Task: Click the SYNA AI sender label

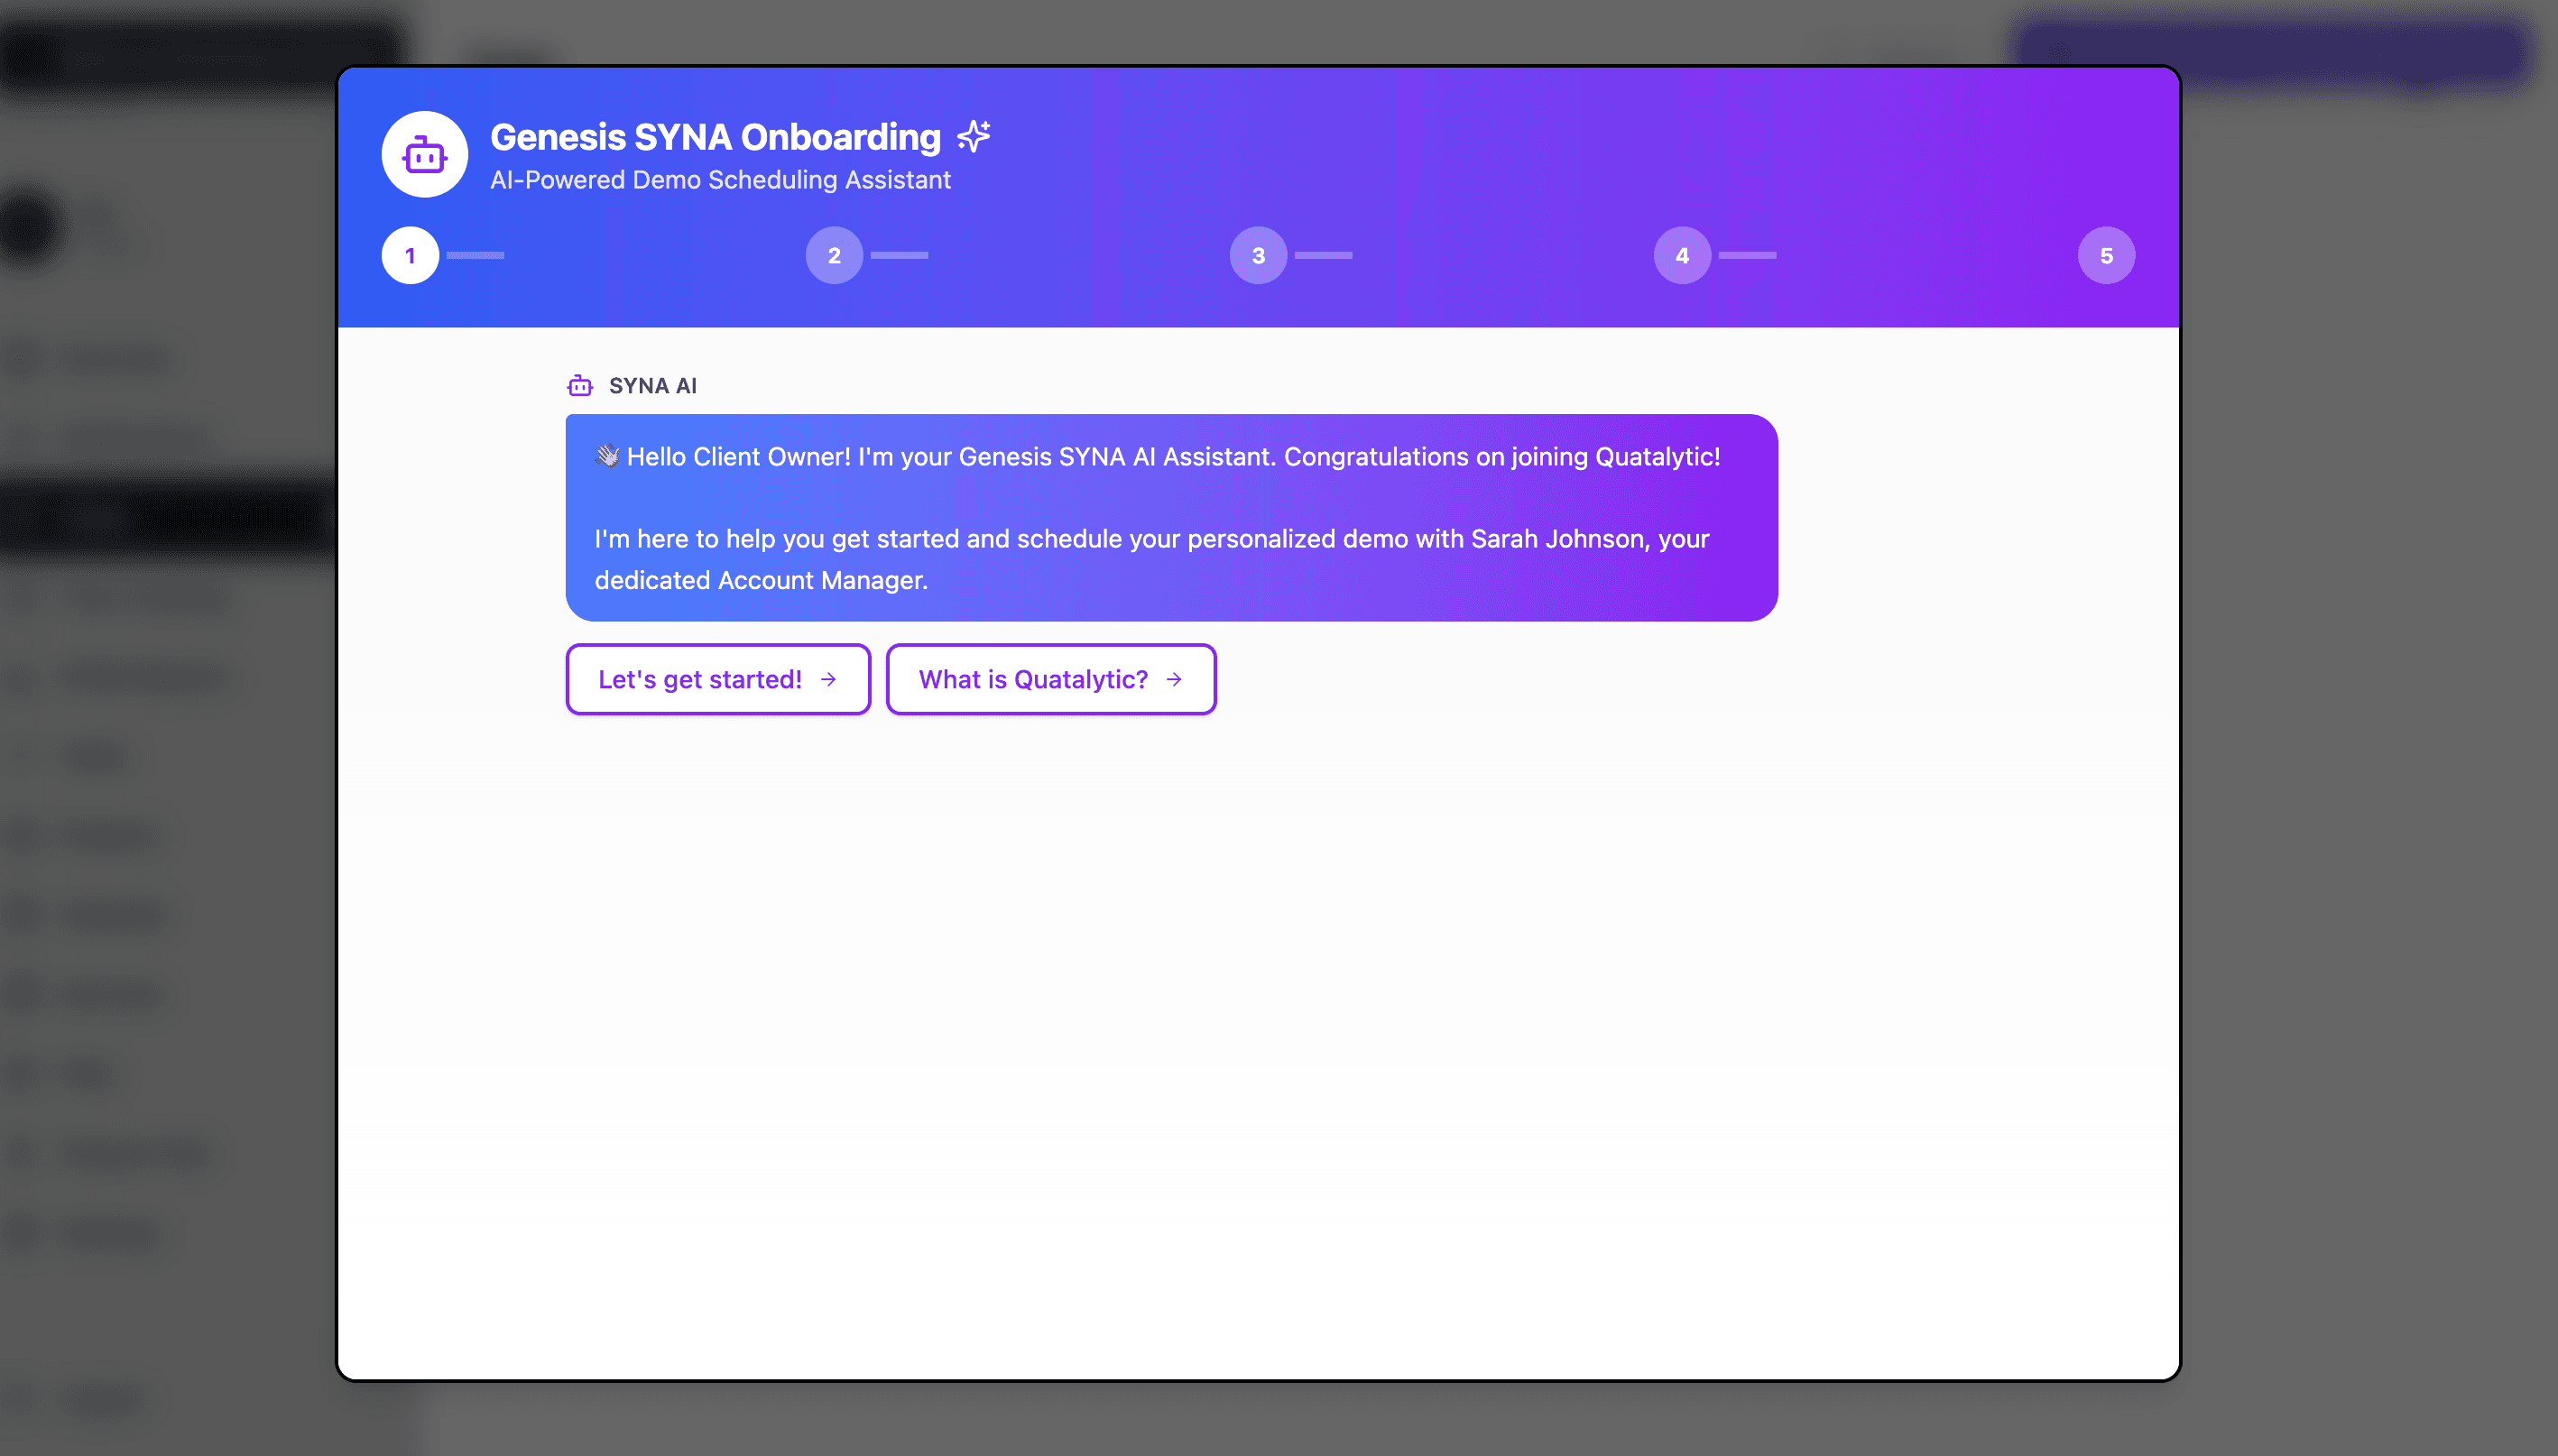Action: click(x=652, y=386)
